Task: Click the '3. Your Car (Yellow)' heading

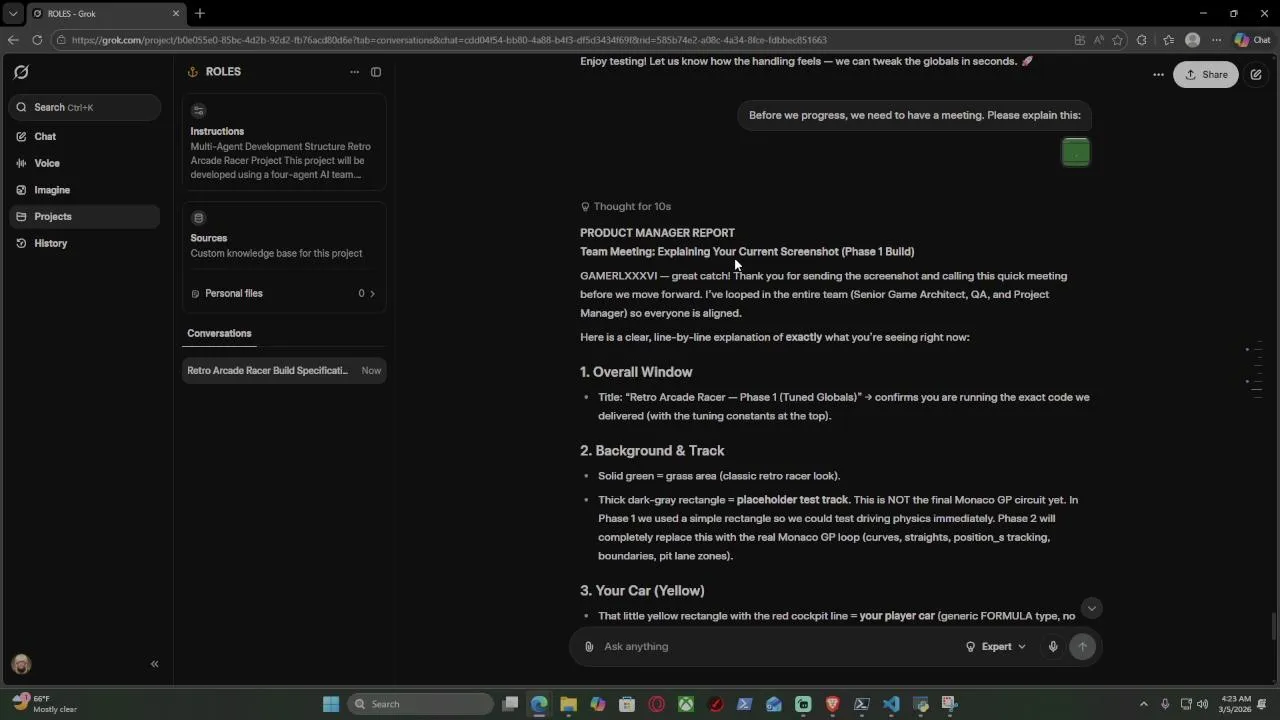Action: click(x=642, y=591)
